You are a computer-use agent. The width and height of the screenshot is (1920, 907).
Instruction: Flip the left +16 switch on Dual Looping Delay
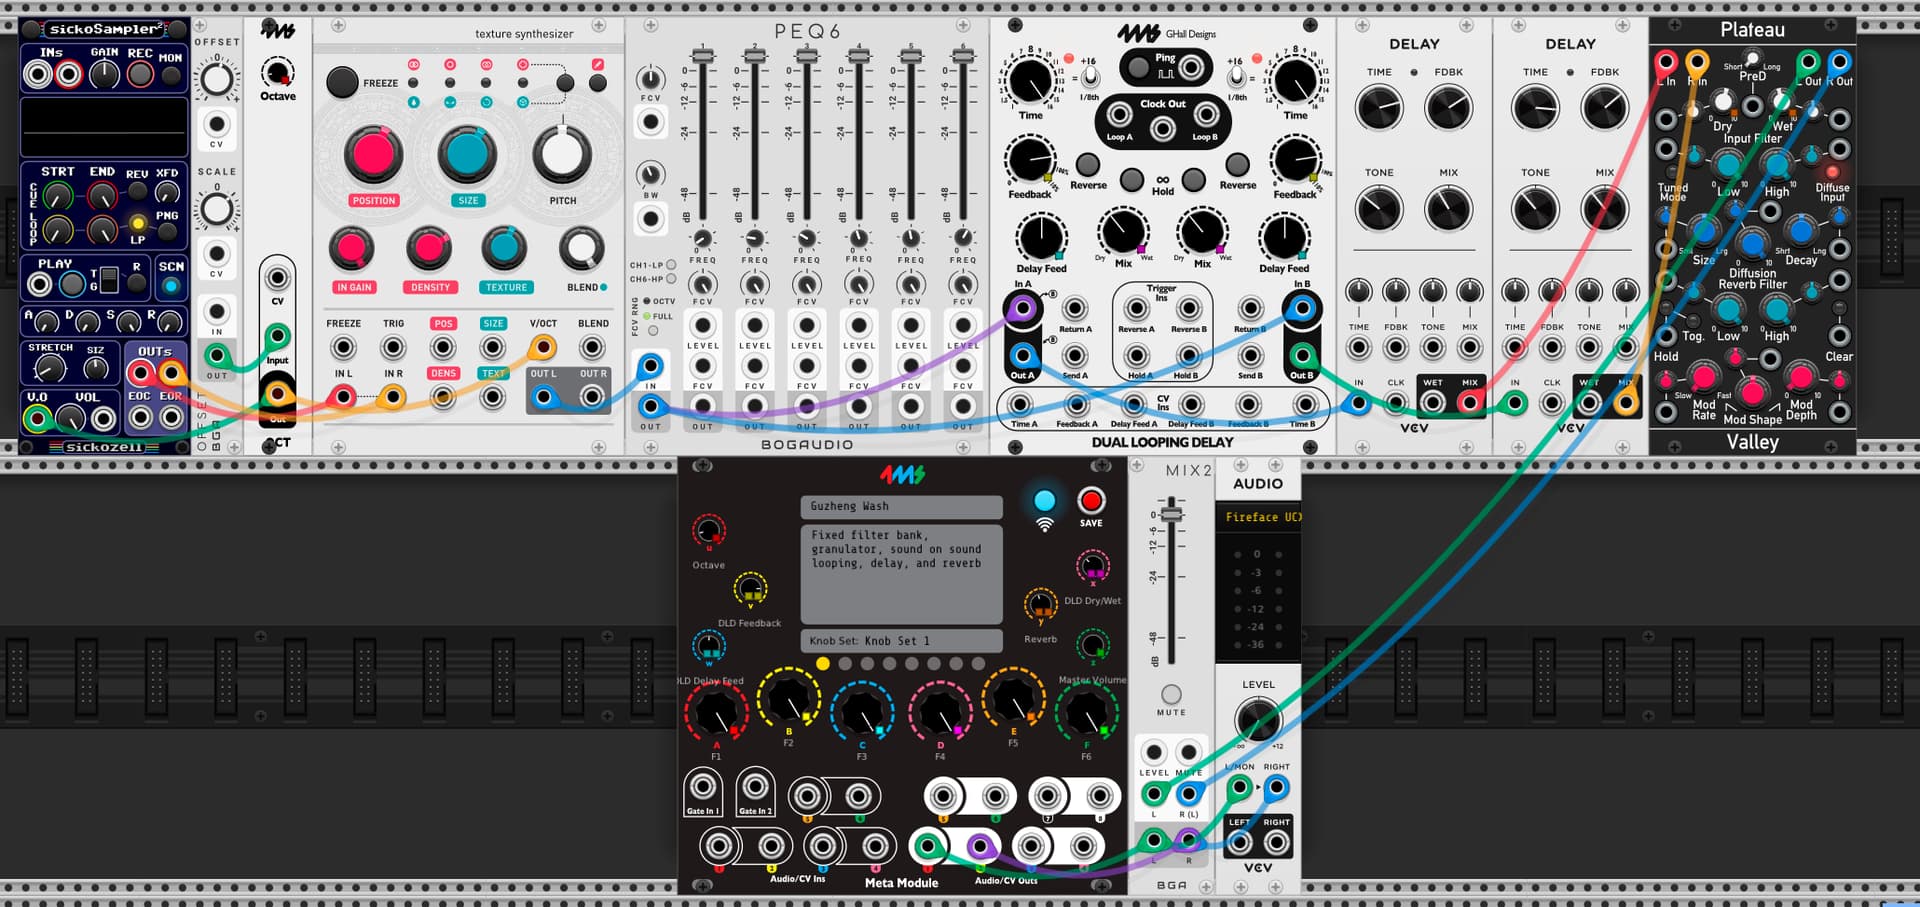coord(1089,77)
